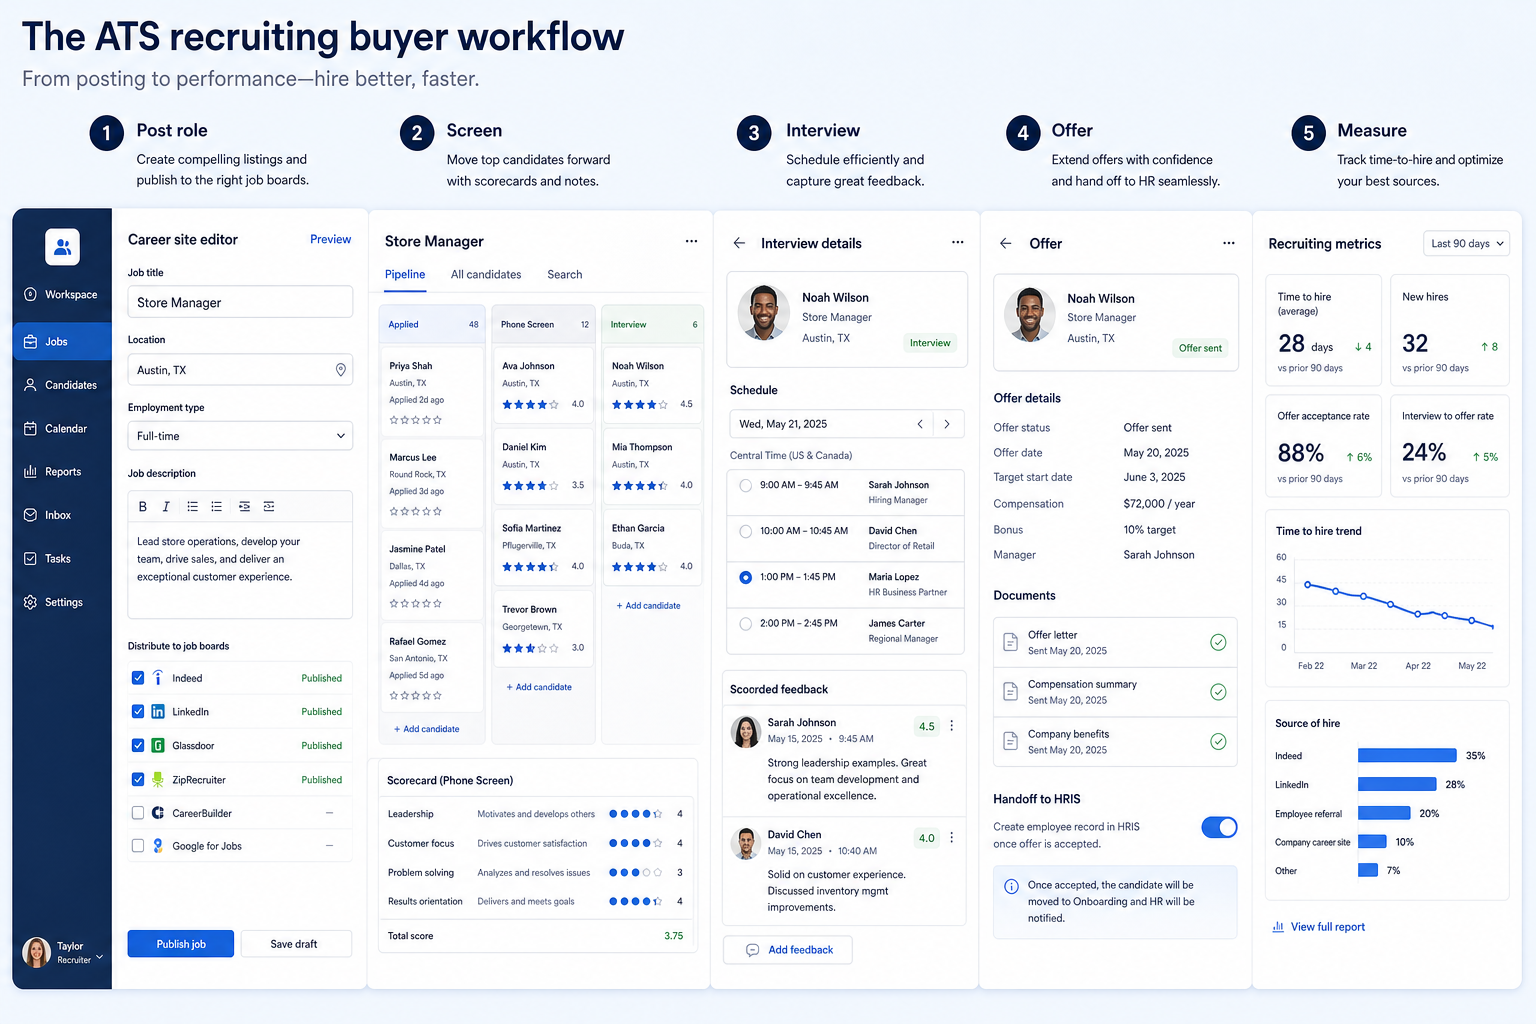The width and height of the screenshot is (1536, 1024).
Task: Open the Employment type dropdown
Action: [240, 436]
